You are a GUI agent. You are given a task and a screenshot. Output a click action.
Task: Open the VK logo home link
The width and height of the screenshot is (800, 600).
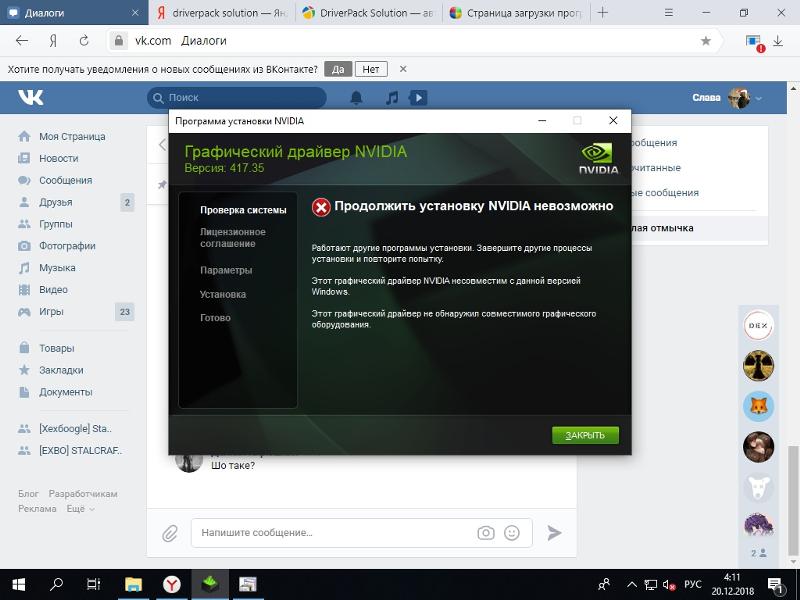click(31, 97)
